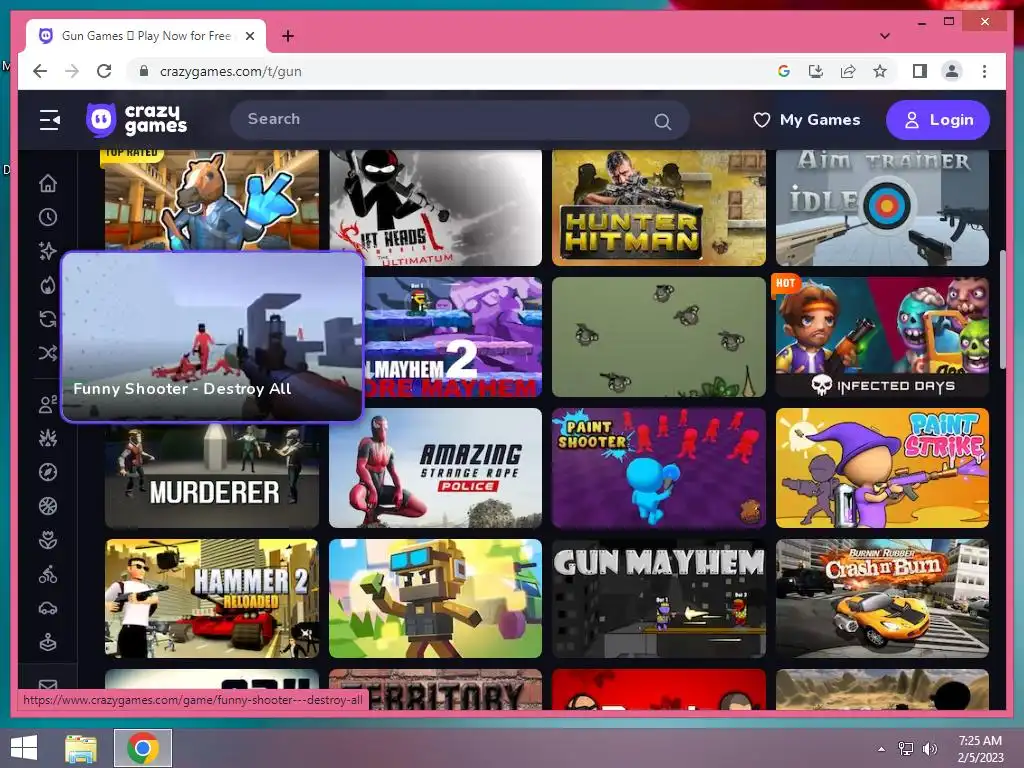Open New games sparkle icon
This screenshot has width=1024, height=768.
[x=48, y=251]
